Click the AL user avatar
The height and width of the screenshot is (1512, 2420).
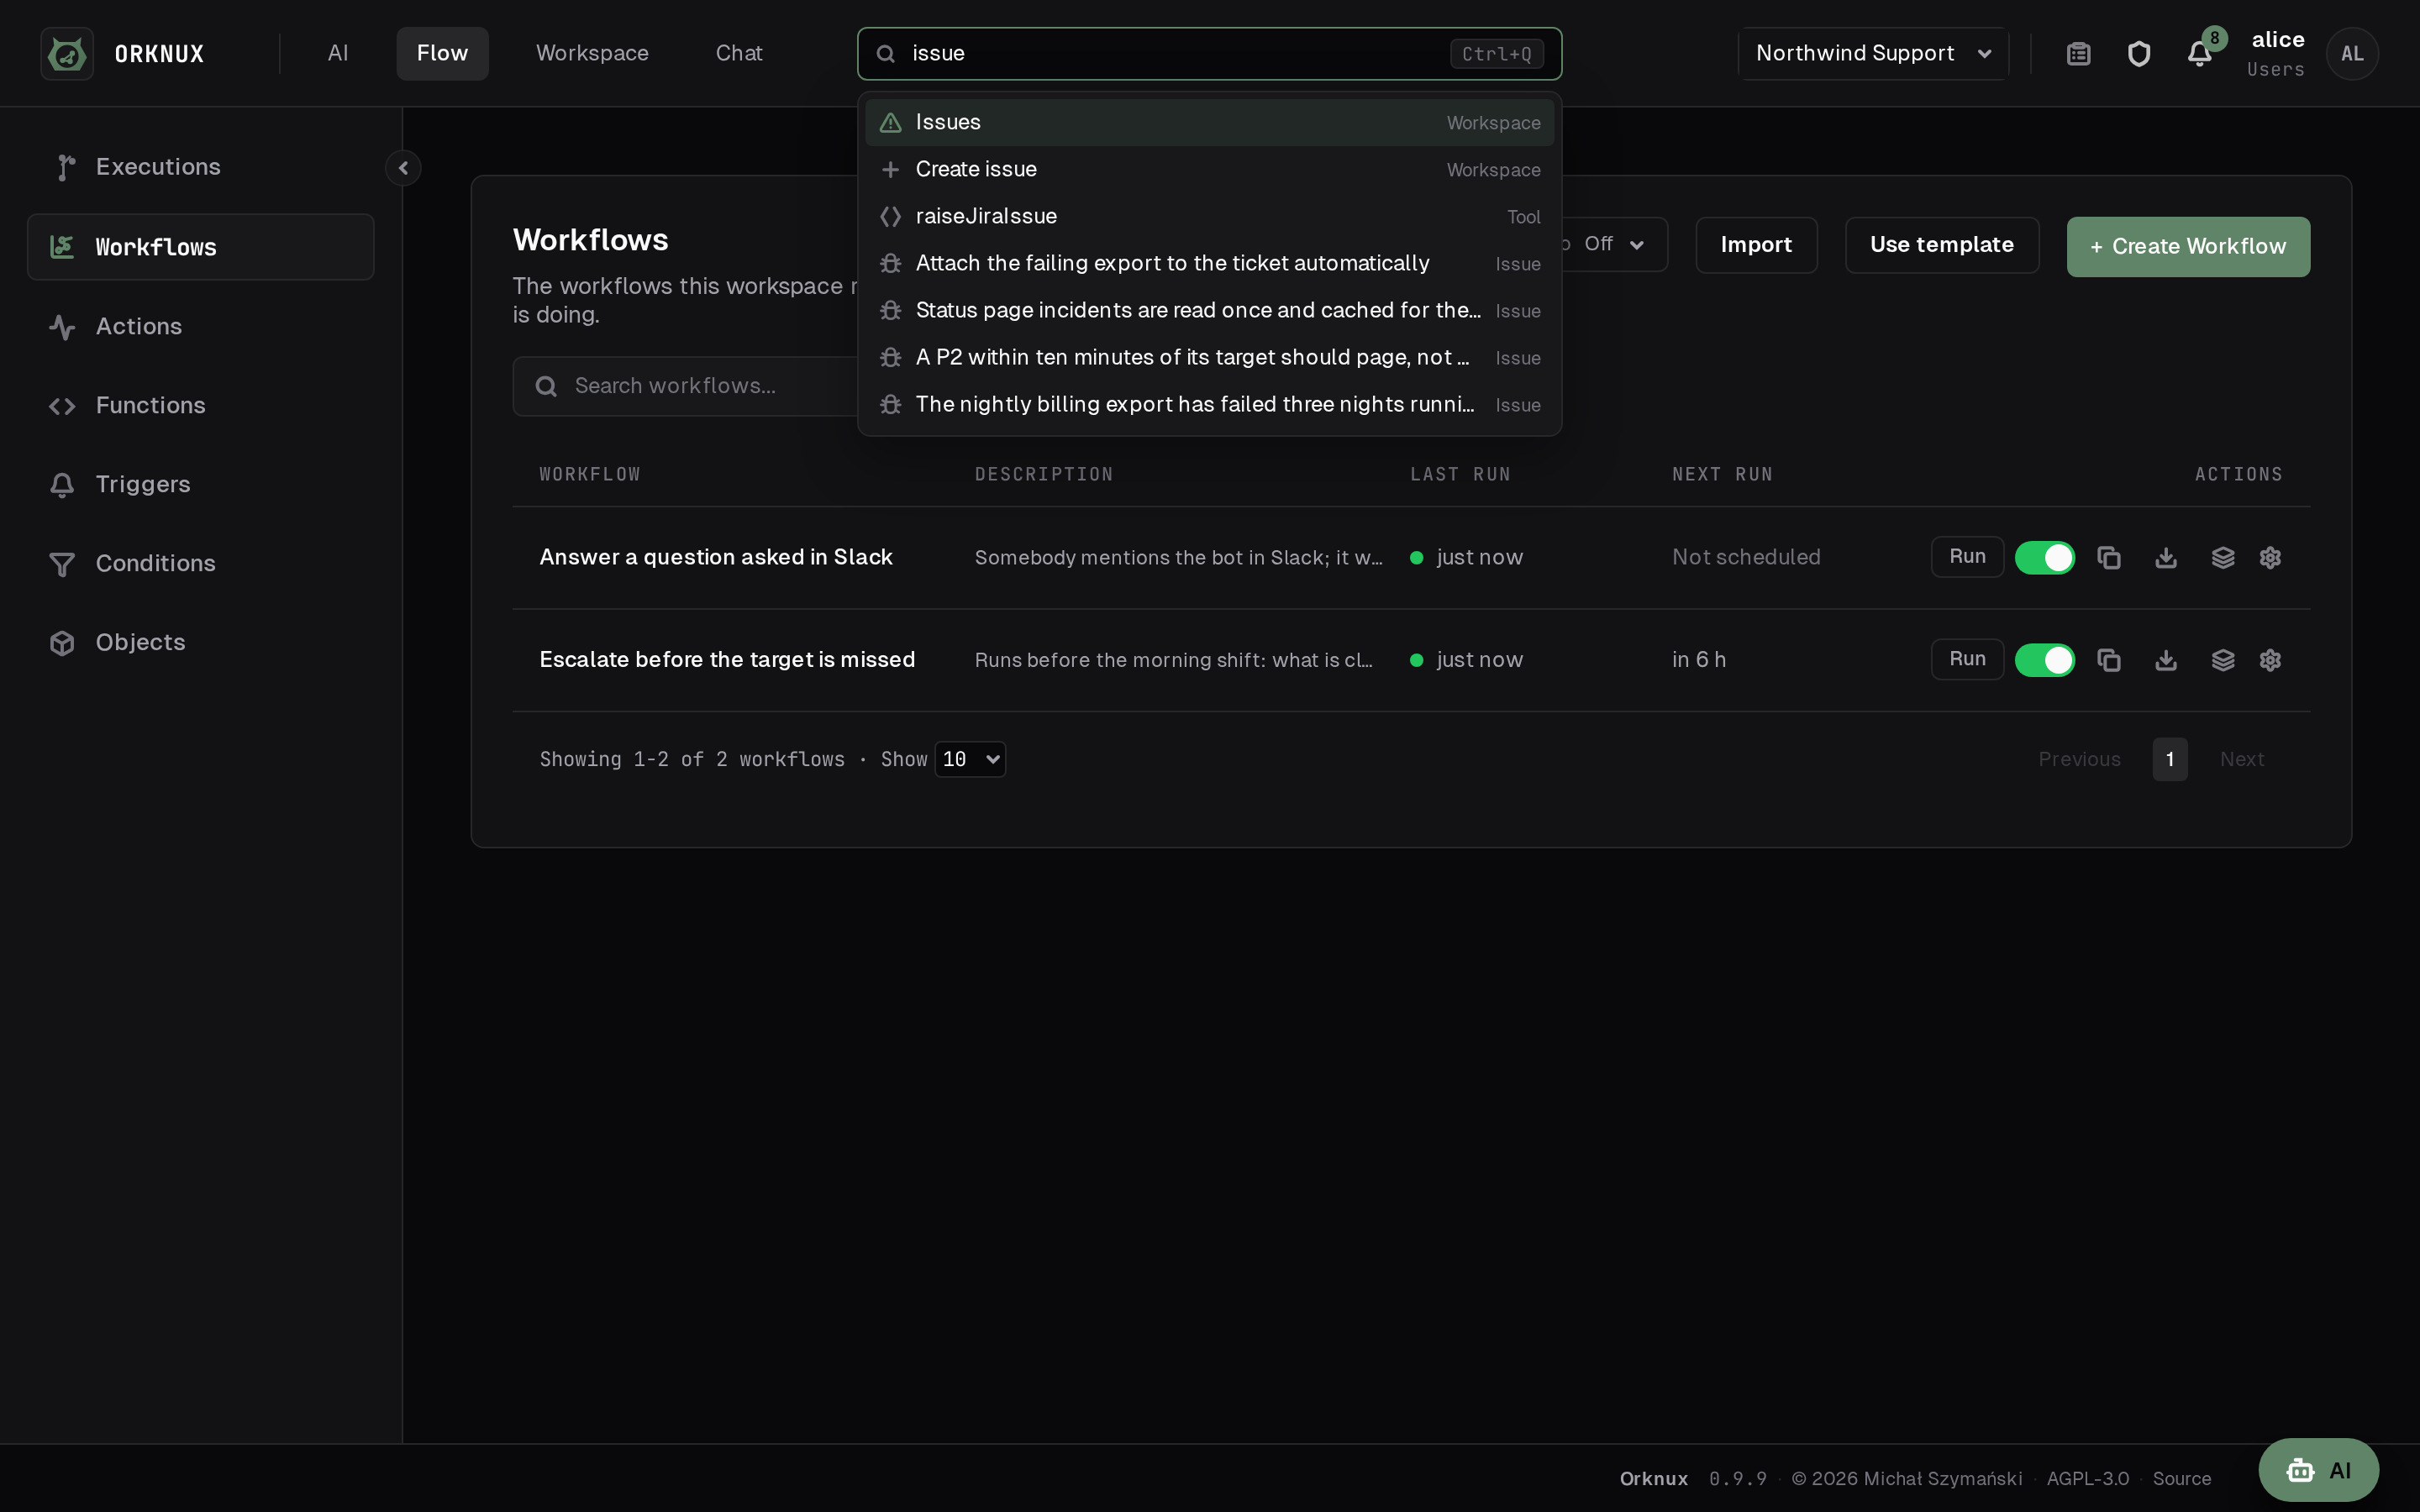tap(2352, 54)
